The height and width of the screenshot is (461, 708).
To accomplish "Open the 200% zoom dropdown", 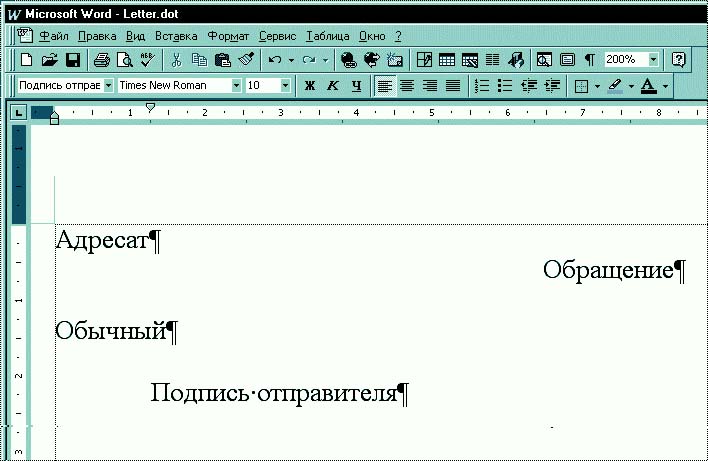I will point(653,60).
